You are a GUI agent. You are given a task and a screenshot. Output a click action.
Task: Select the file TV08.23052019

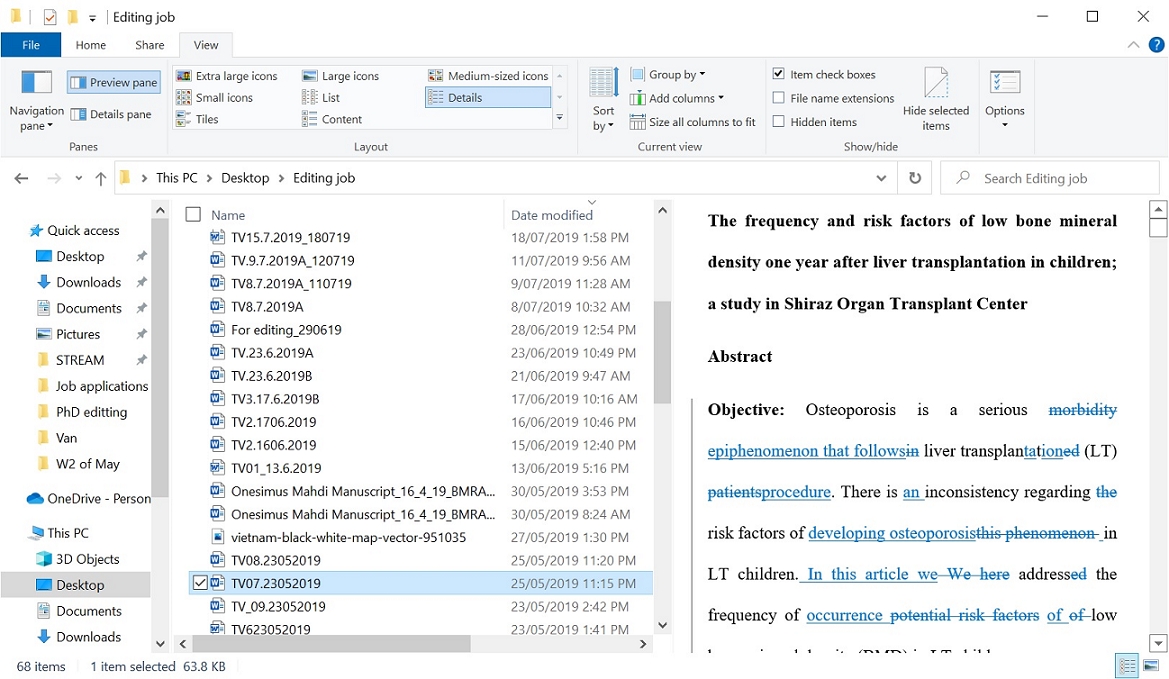pos(275,560)
